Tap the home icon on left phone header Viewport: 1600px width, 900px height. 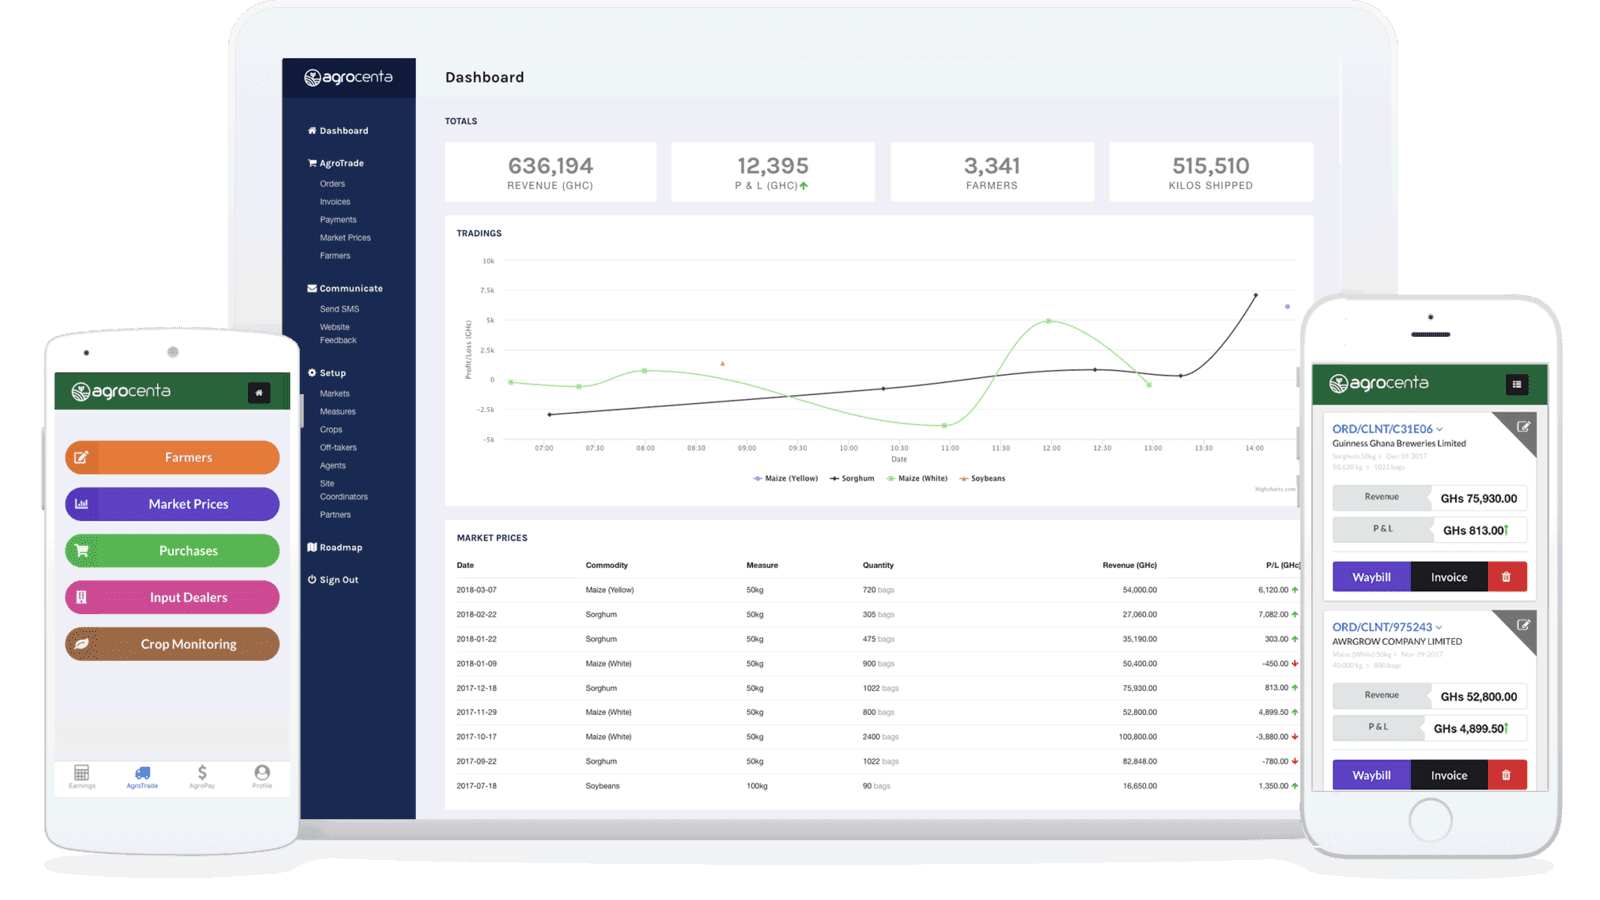coord(258,393)
